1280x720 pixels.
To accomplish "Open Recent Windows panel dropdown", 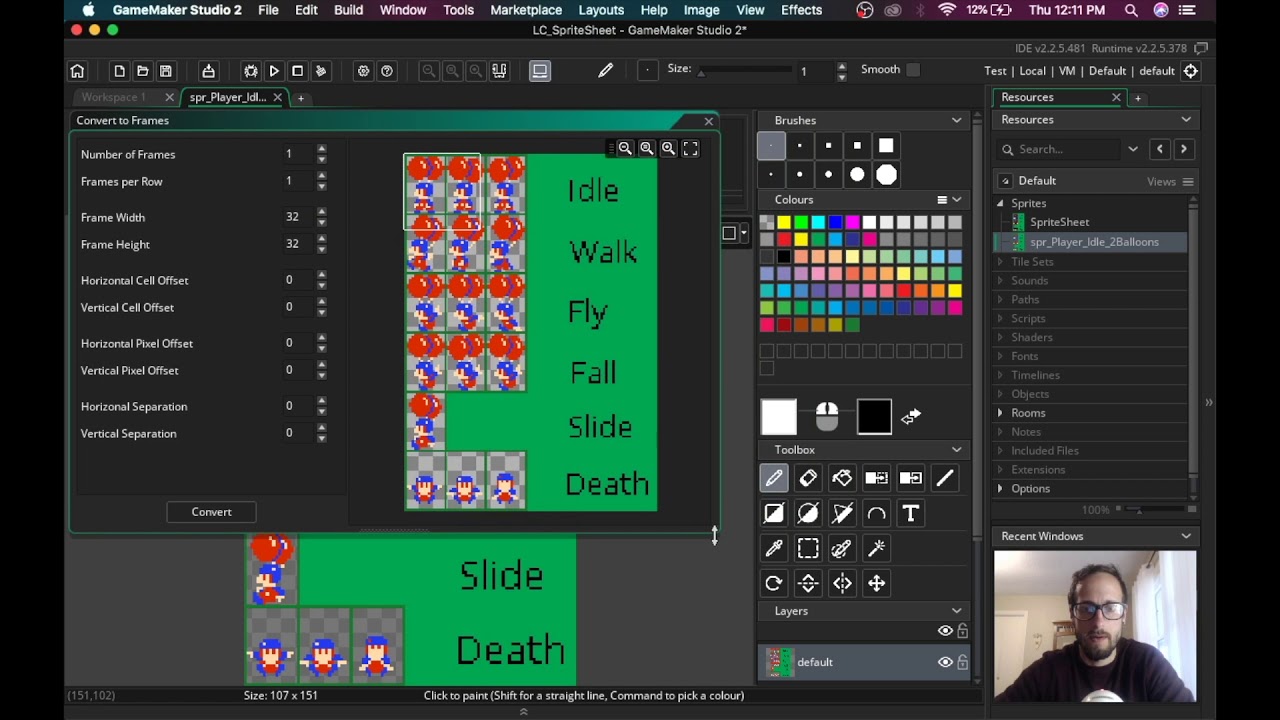I will pos(1186,537).
